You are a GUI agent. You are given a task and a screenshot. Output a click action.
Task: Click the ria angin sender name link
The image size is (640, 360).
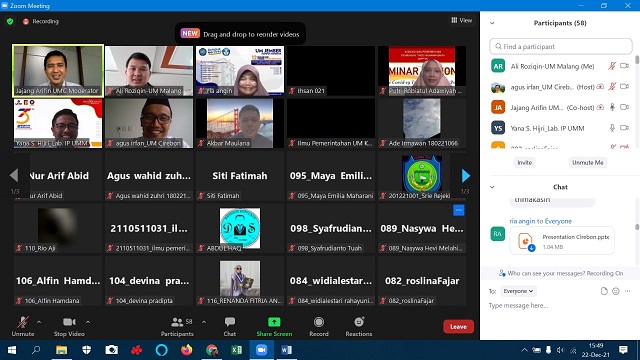522,221
